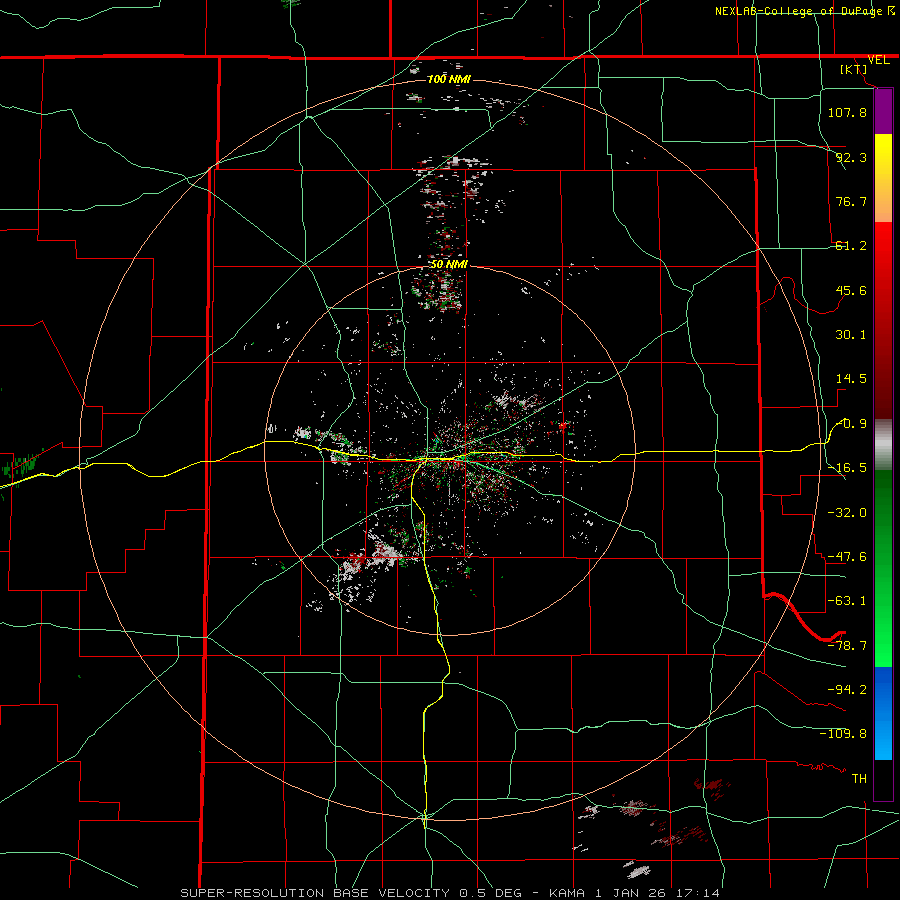Click the purple segment of the color bar

883,112
